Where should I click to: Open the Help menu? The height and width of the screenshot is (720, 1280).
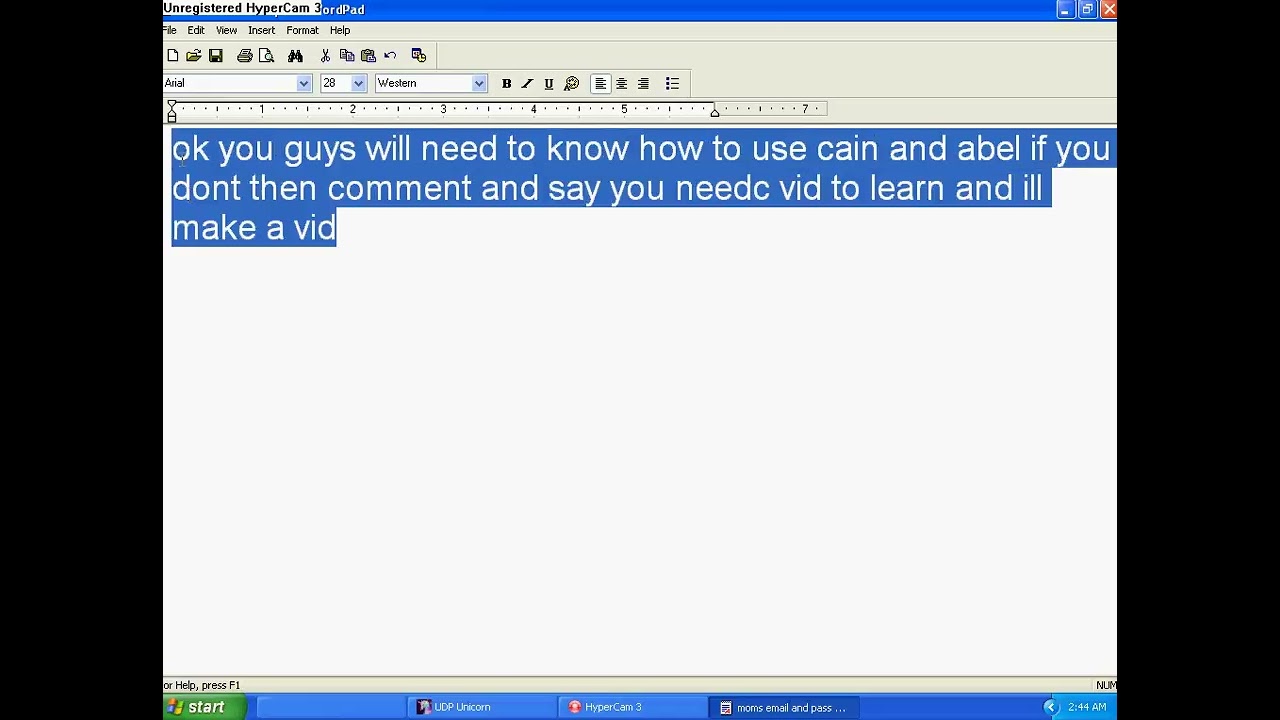pyautogui.click(x=340, y=30)
